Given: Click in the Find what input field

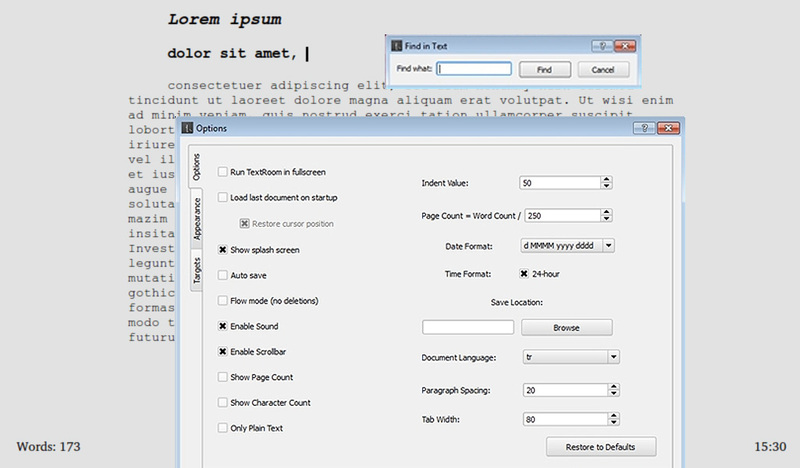Looking at the screenshot, I should tap(474, 69).
